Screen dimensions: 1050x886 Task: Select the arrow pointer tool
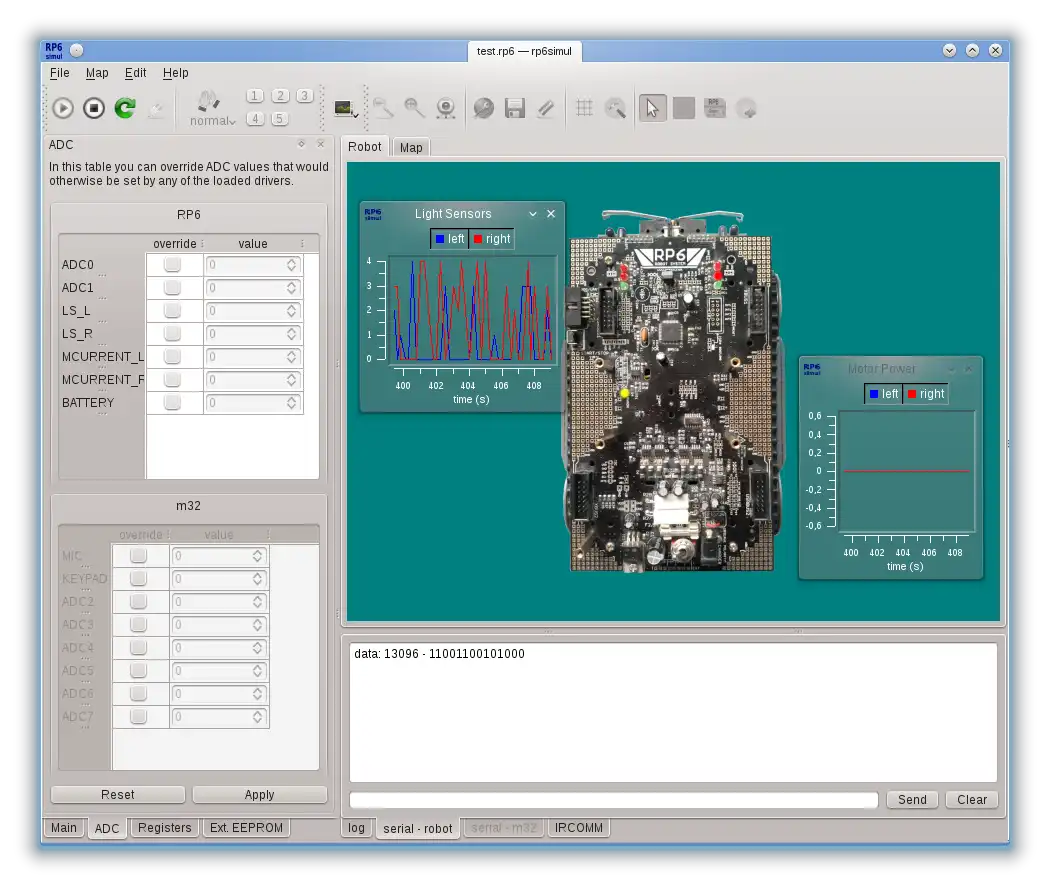(652, 108)
